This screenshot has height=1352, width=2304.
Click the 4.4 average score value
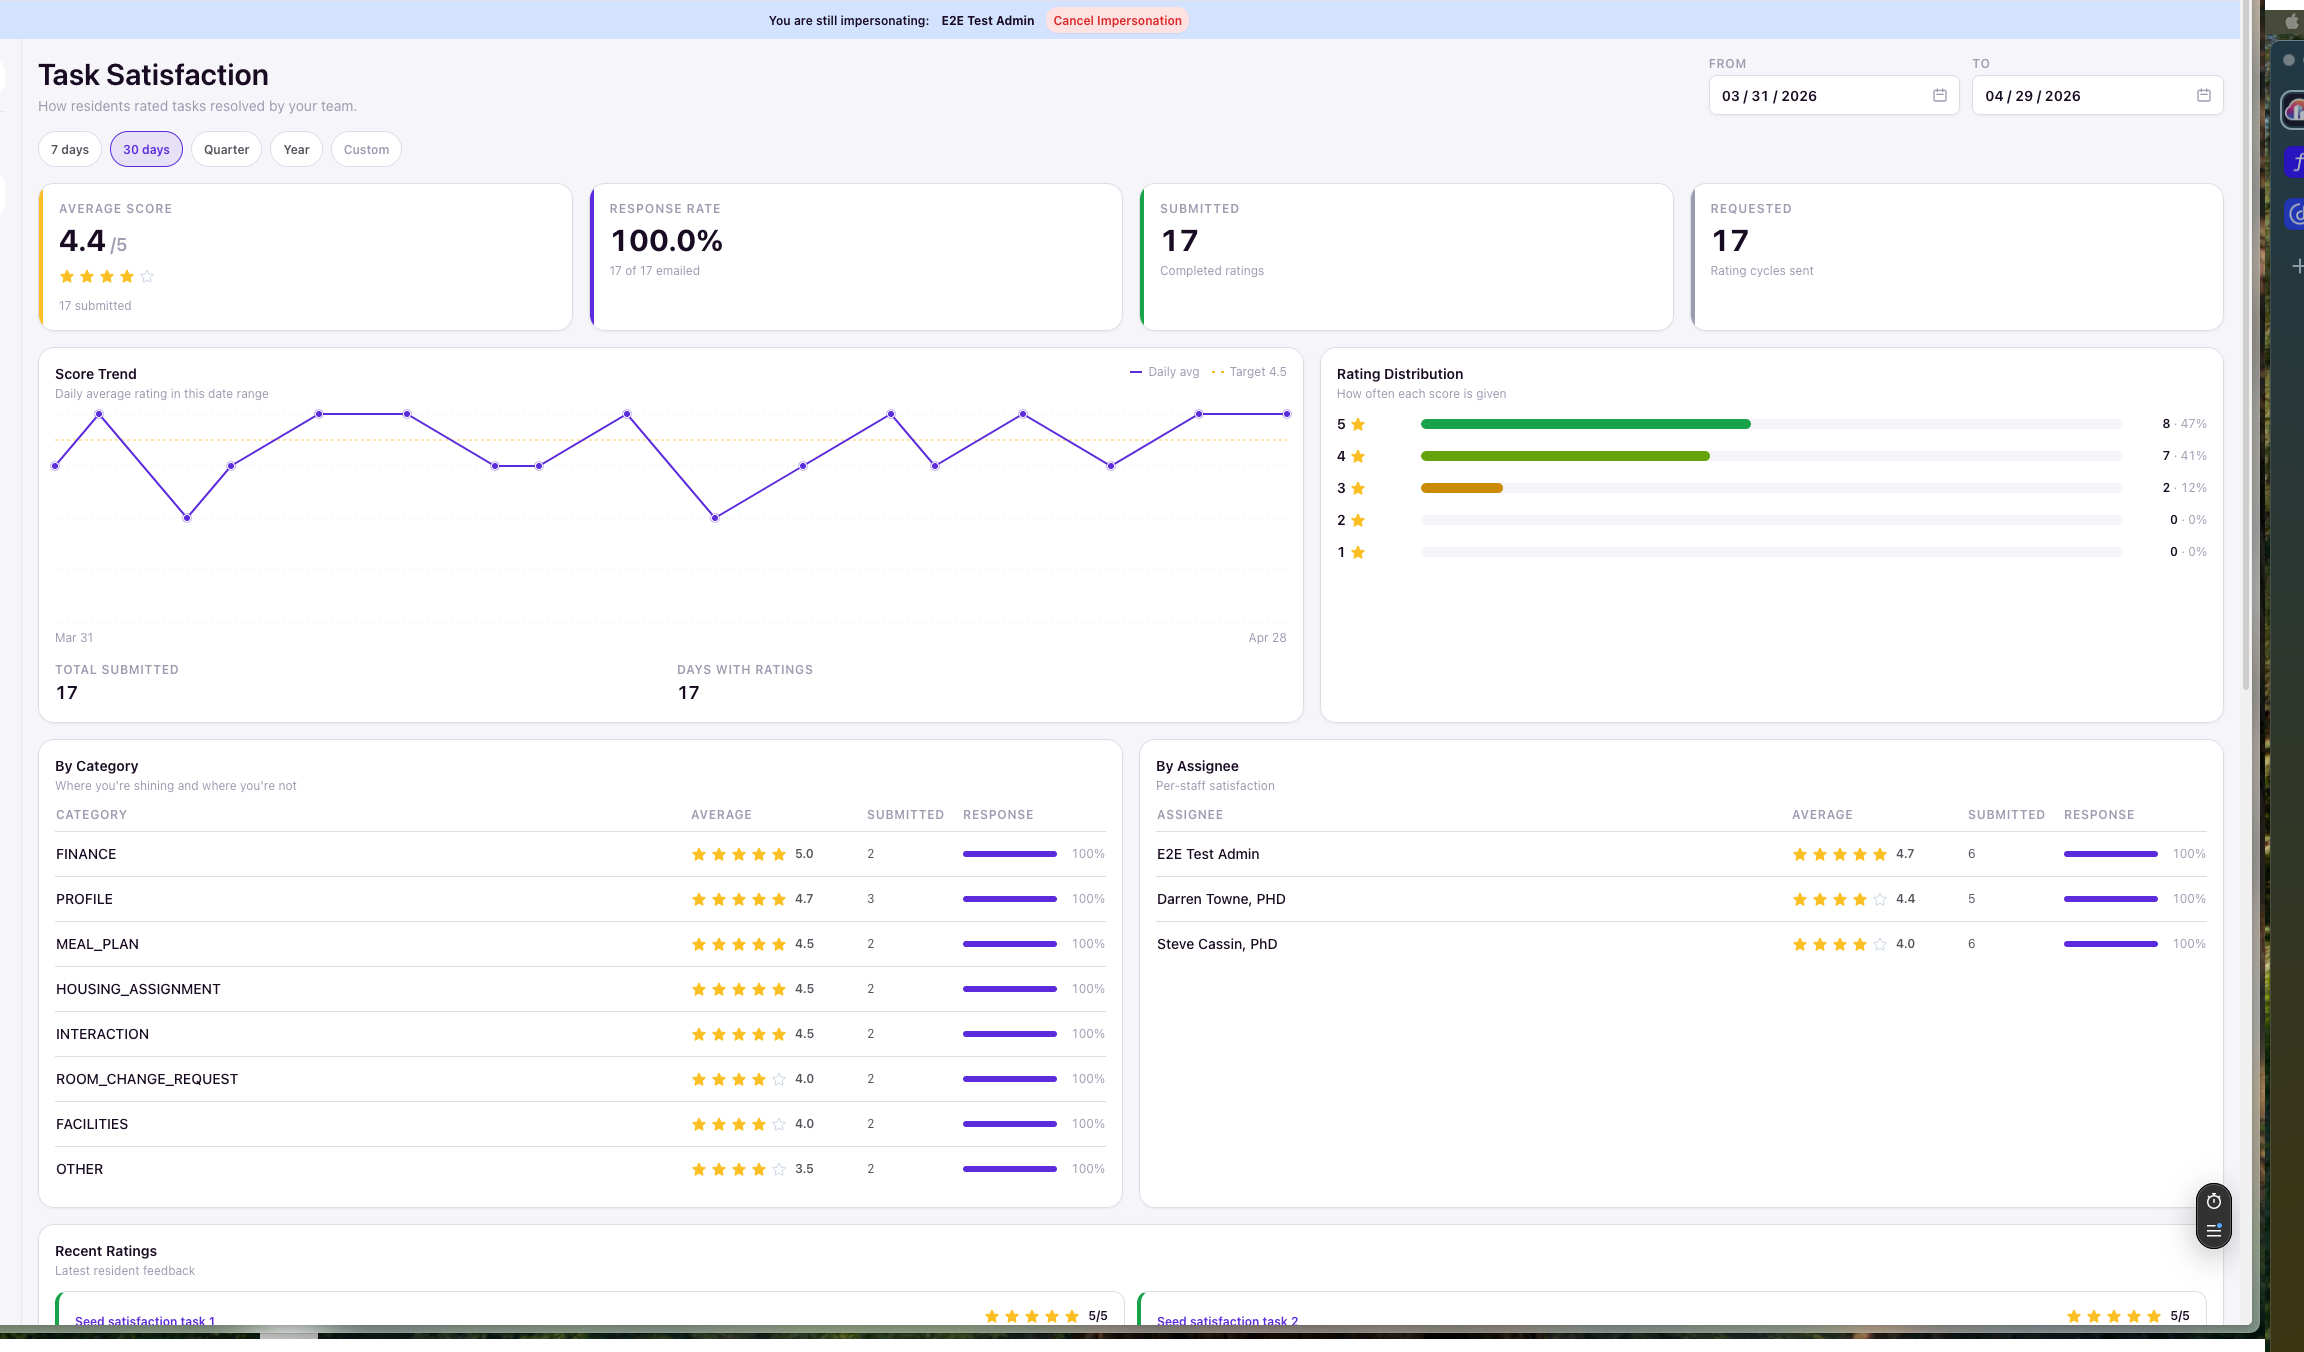coord(82,241)
